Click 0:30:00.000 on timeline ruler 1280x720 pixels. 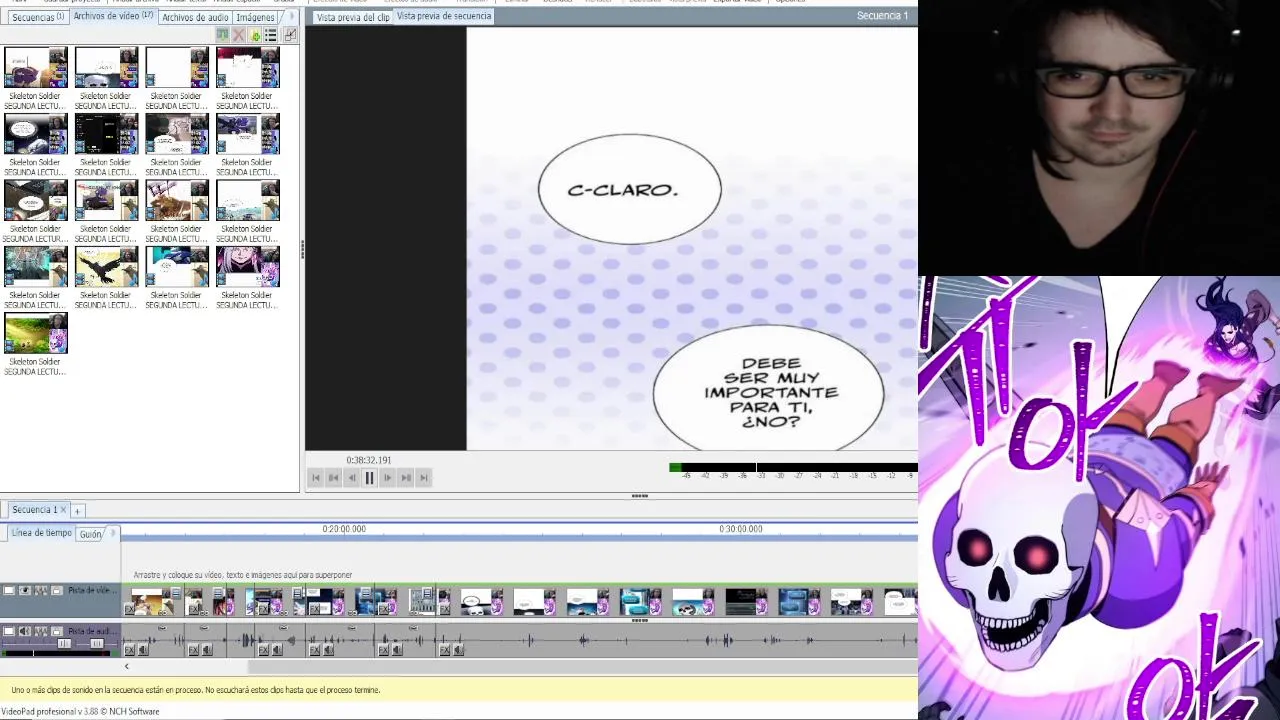click(741, 529)
